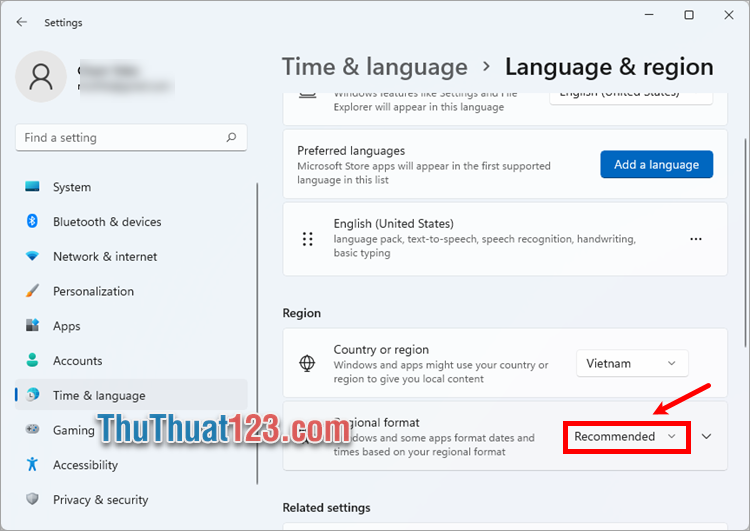The width and height of the screenshot is (750, 531).
Task: Open the Recommended regional format dropdown
Action: 627,437
